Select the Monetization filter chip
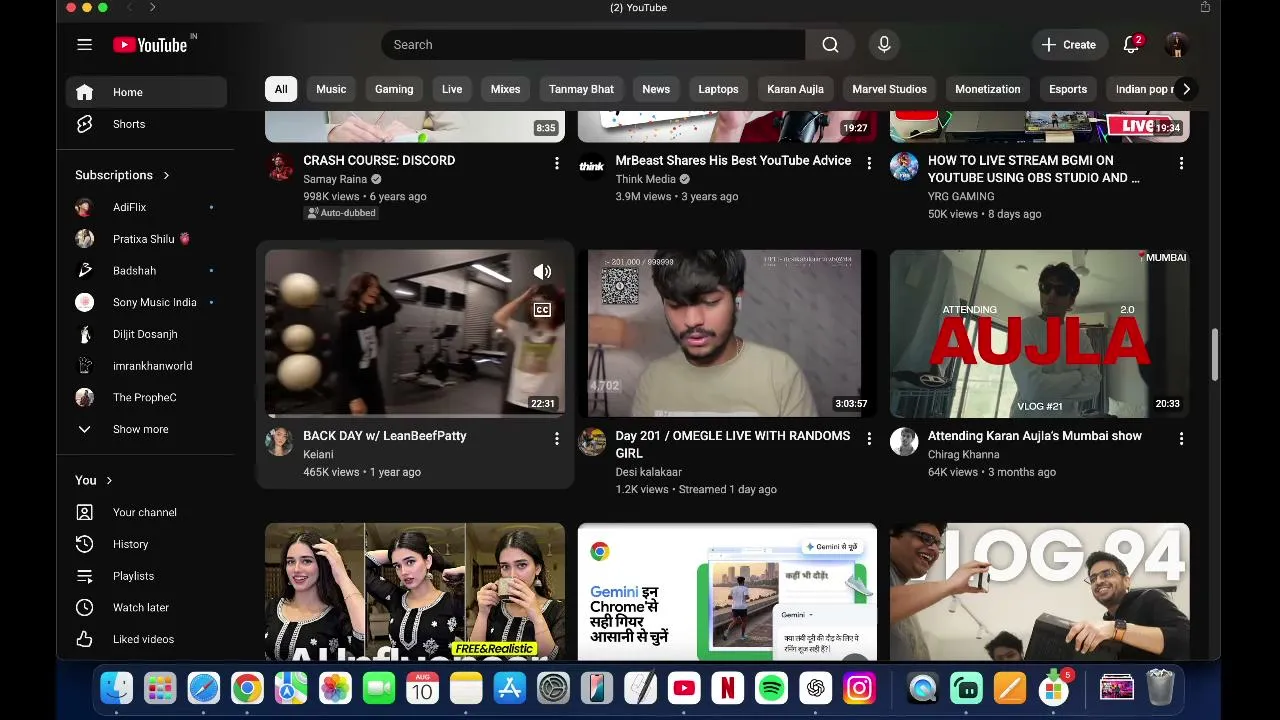The image size is (1280, 720). tap(988, 89)
